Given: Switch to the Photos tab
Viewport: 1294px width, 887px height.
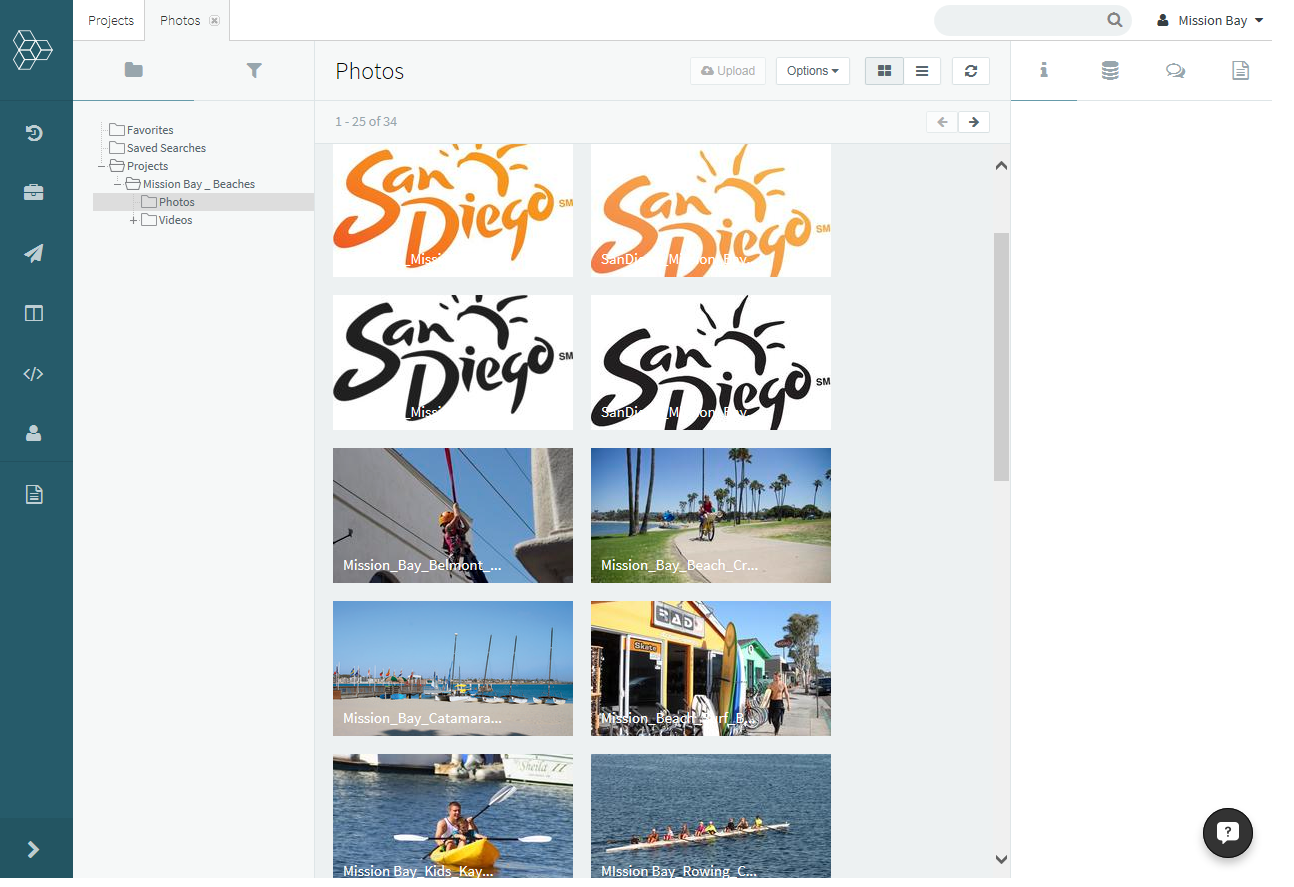Looking at the screenshot, I should (x=180, y=20).
